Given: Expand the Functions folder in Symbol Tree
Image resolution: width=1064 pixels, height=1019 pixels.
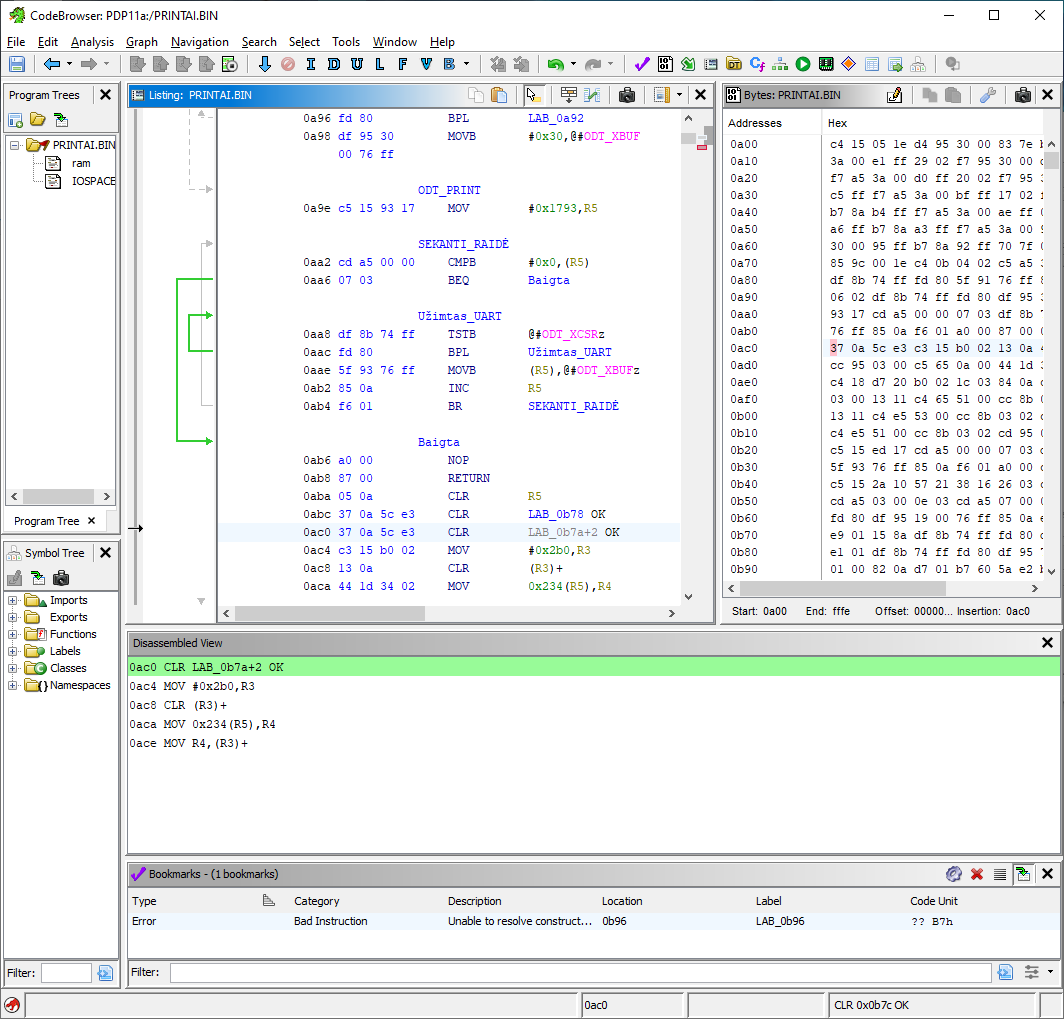Looking at the screenshot, I should click(13, 634).
